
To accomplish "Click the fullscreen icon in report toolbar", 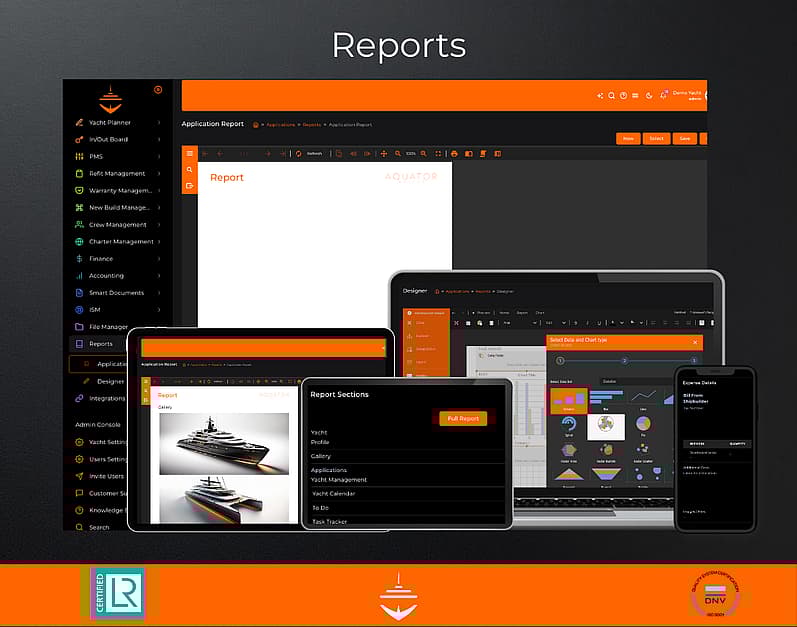I will click(438, 153).
